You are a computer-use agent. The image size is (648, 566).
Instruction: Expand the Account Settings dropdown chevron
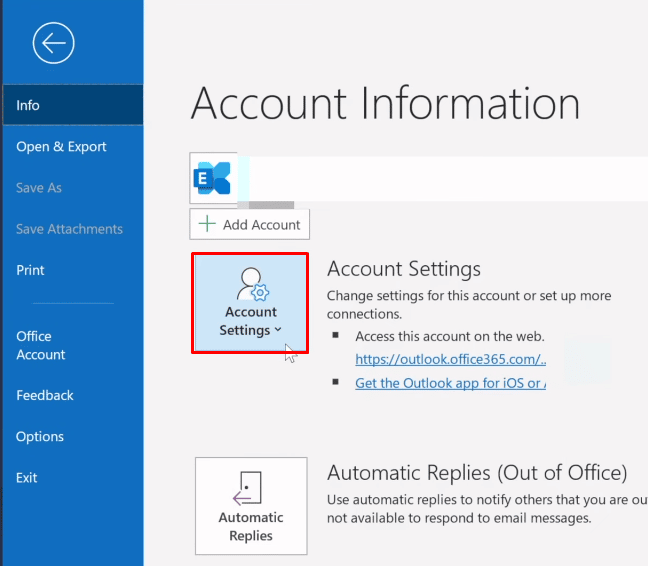(x=278, y=329)
